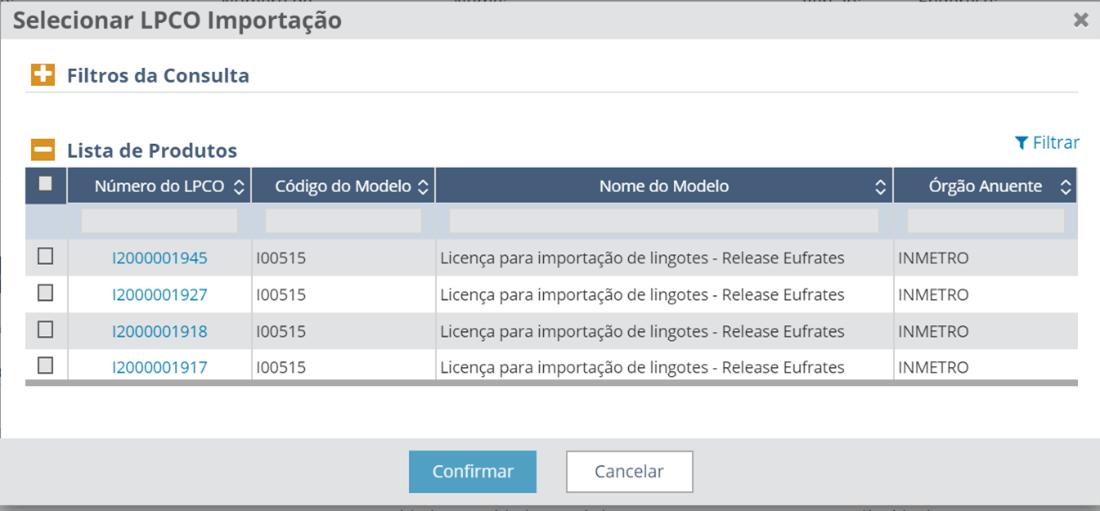
Task: Sort by Nome do Modelo arrows
Action: [x=880, y=187]
